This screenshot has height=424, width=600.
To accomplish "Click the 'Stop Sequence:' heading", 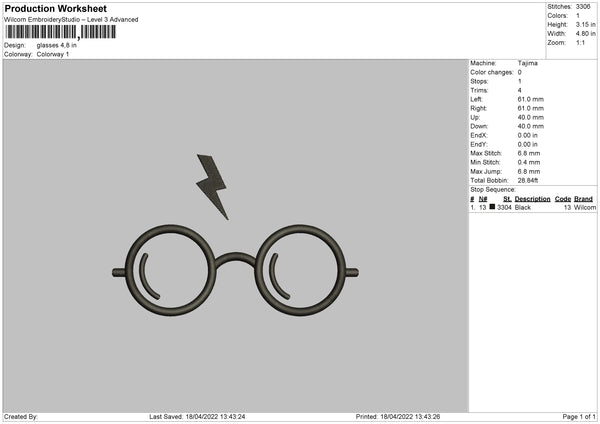I will click(x=493, y=190).
